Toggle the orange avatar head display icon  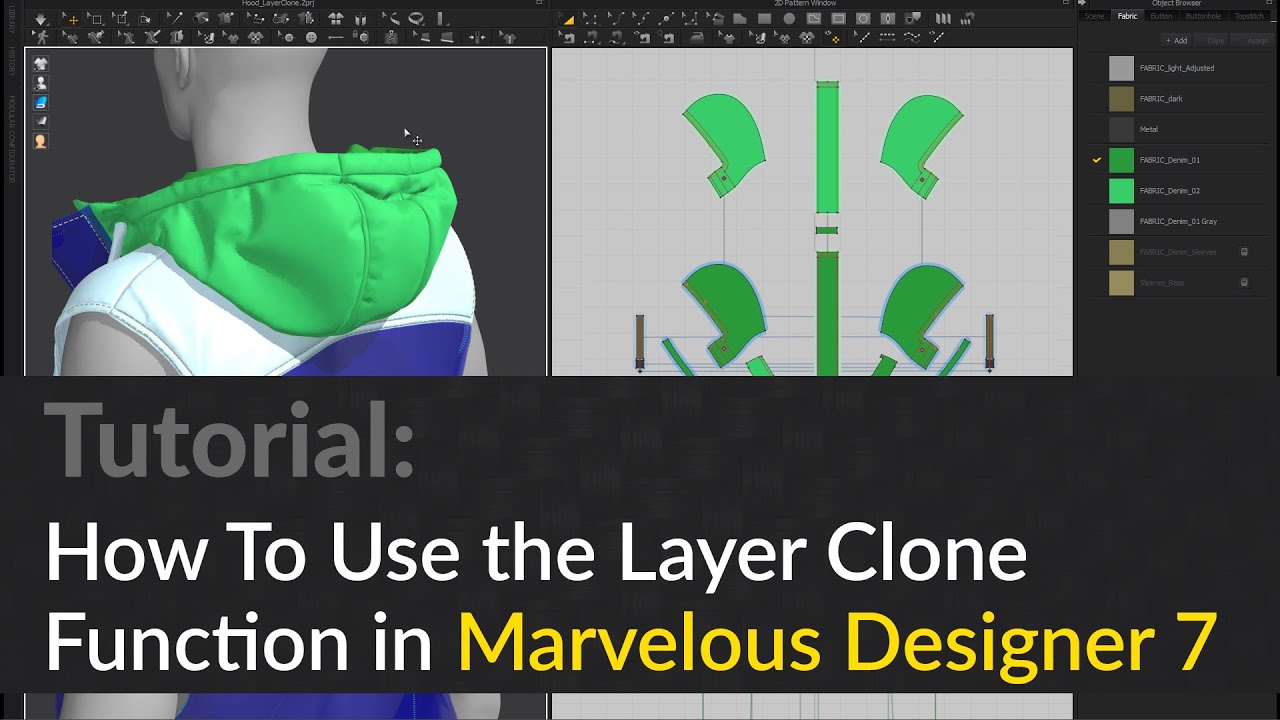click(x=40, y=142)
